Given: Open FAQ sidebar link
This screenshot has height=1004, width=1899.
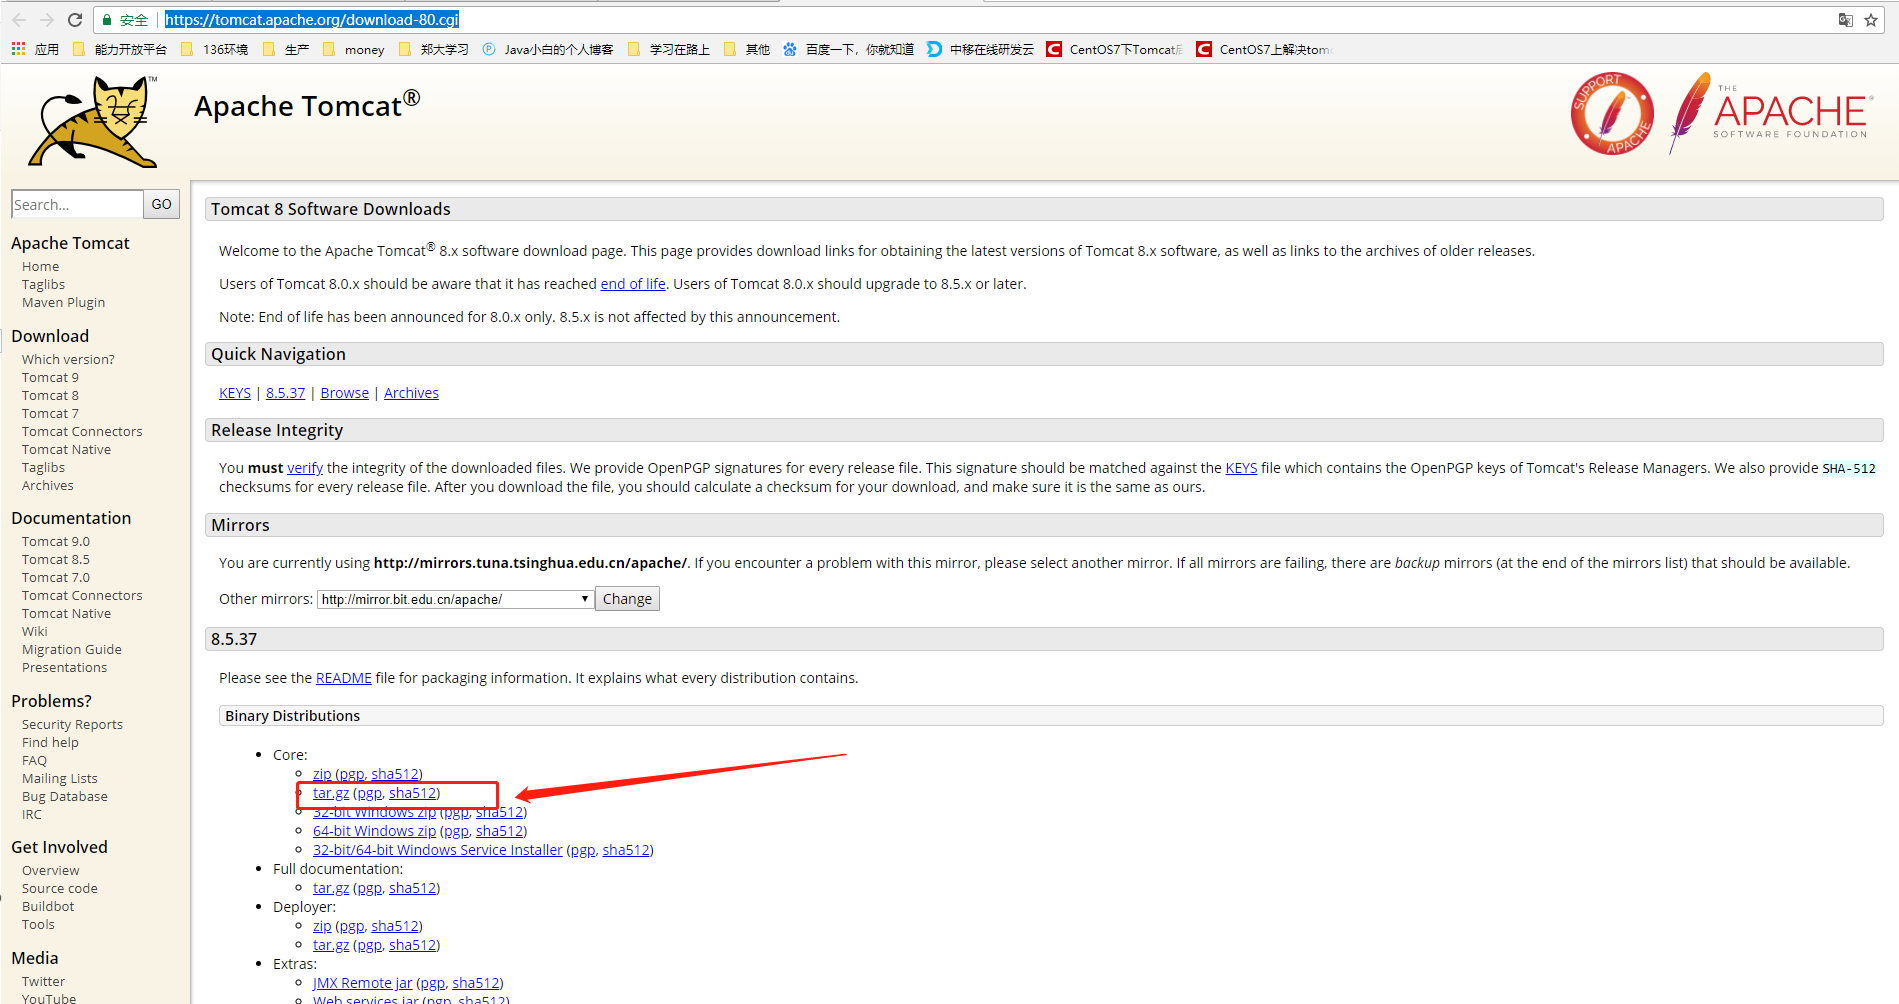Looking at the screenshot, I should click(34, 760).
